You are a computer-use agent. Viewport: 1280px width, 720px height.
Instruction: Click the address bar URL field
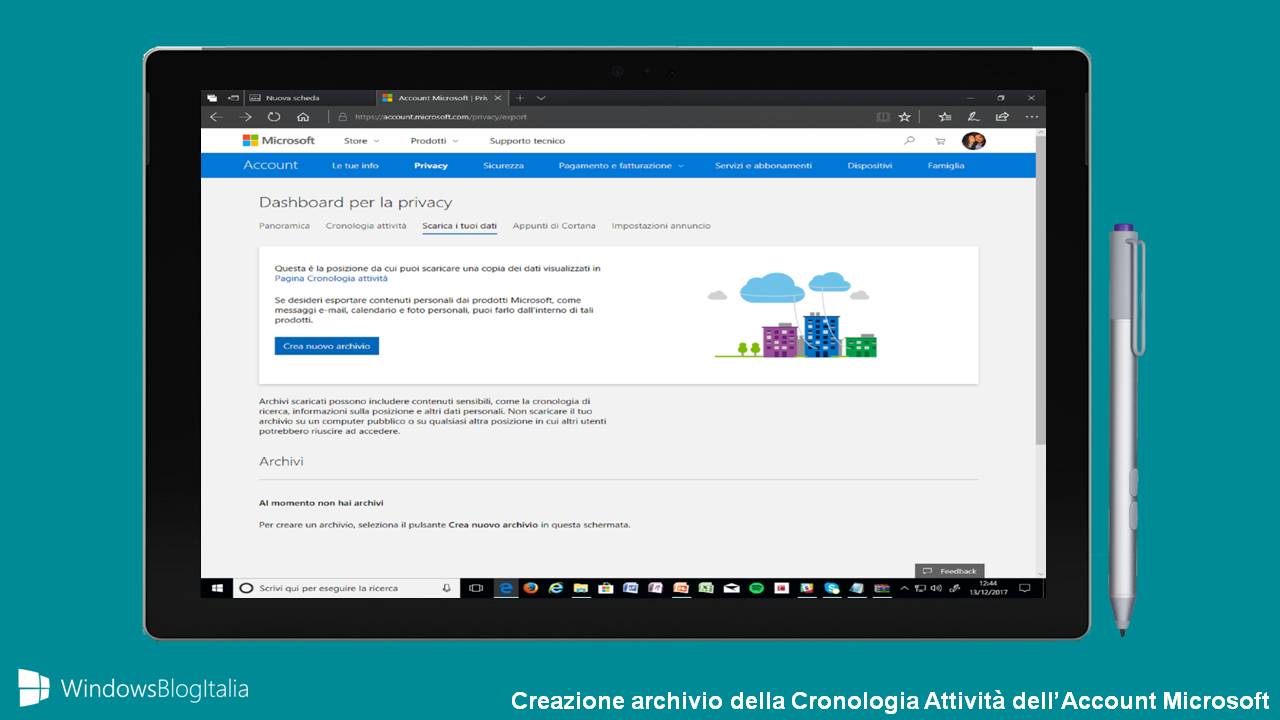[x=600, y=116]
